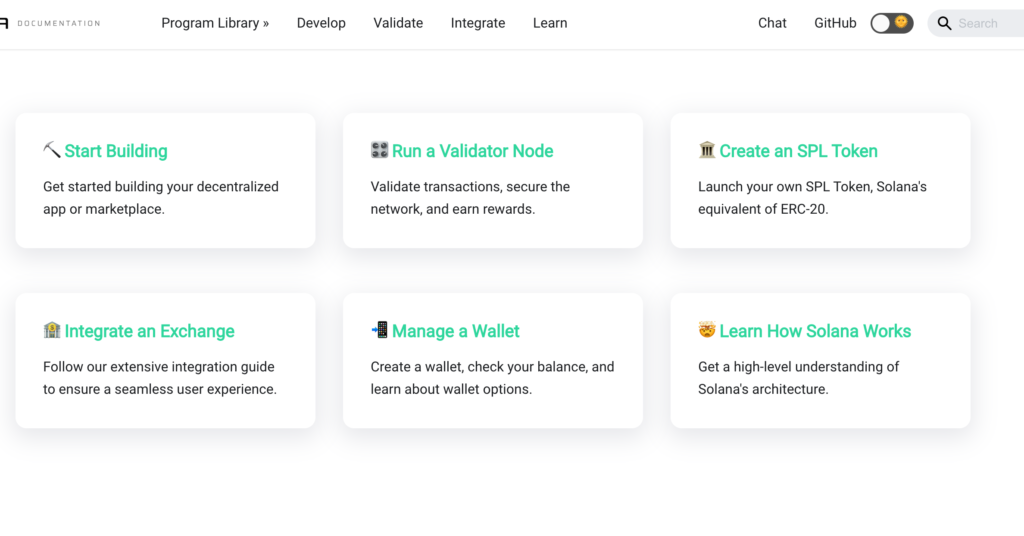
Task: Click text 'Follow our extensive integration guide to ensure a seamless user experience.'
Action: point(160,378)
